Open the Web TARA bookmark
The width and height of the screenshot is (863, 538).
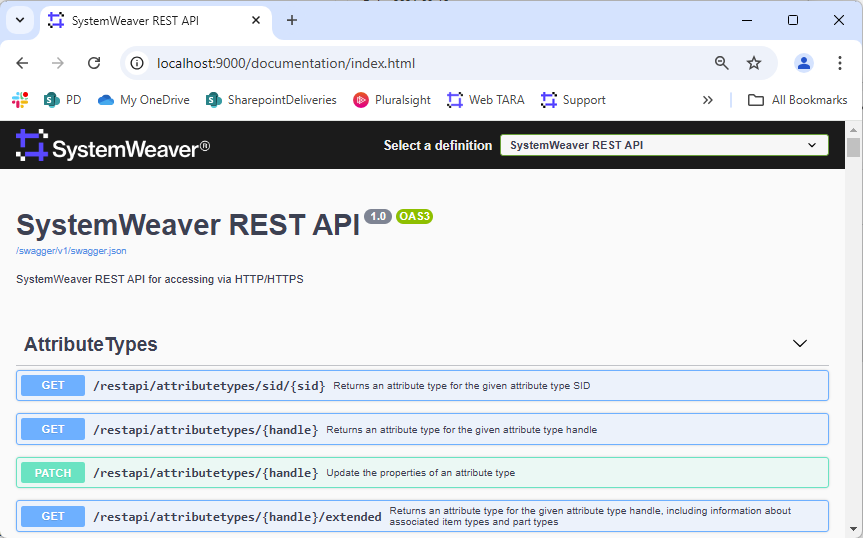click(485, 100)
